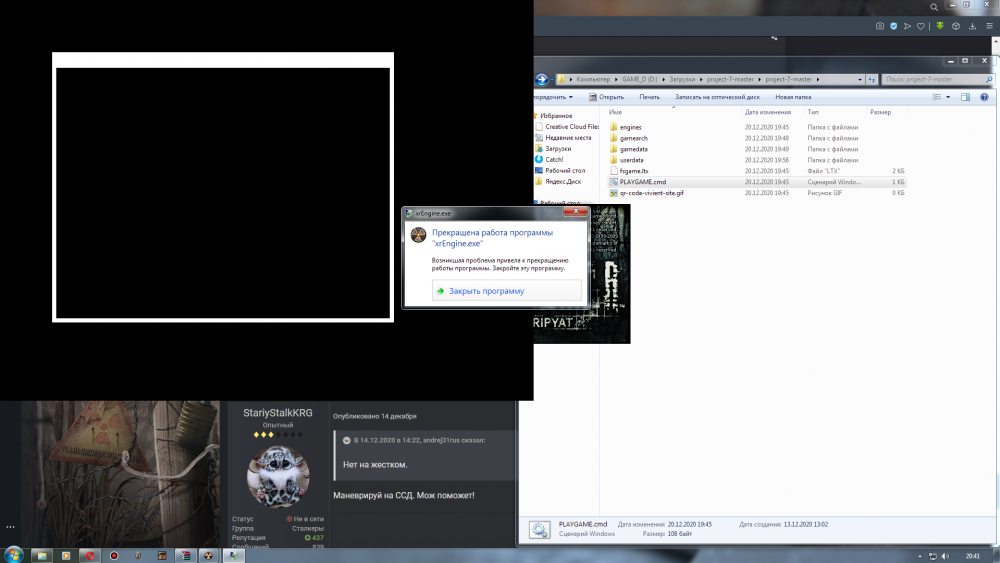Viewport: 1000px width, 563px height.
Task: Open the Explorer address history dropdown arrow
Action: 860,79
